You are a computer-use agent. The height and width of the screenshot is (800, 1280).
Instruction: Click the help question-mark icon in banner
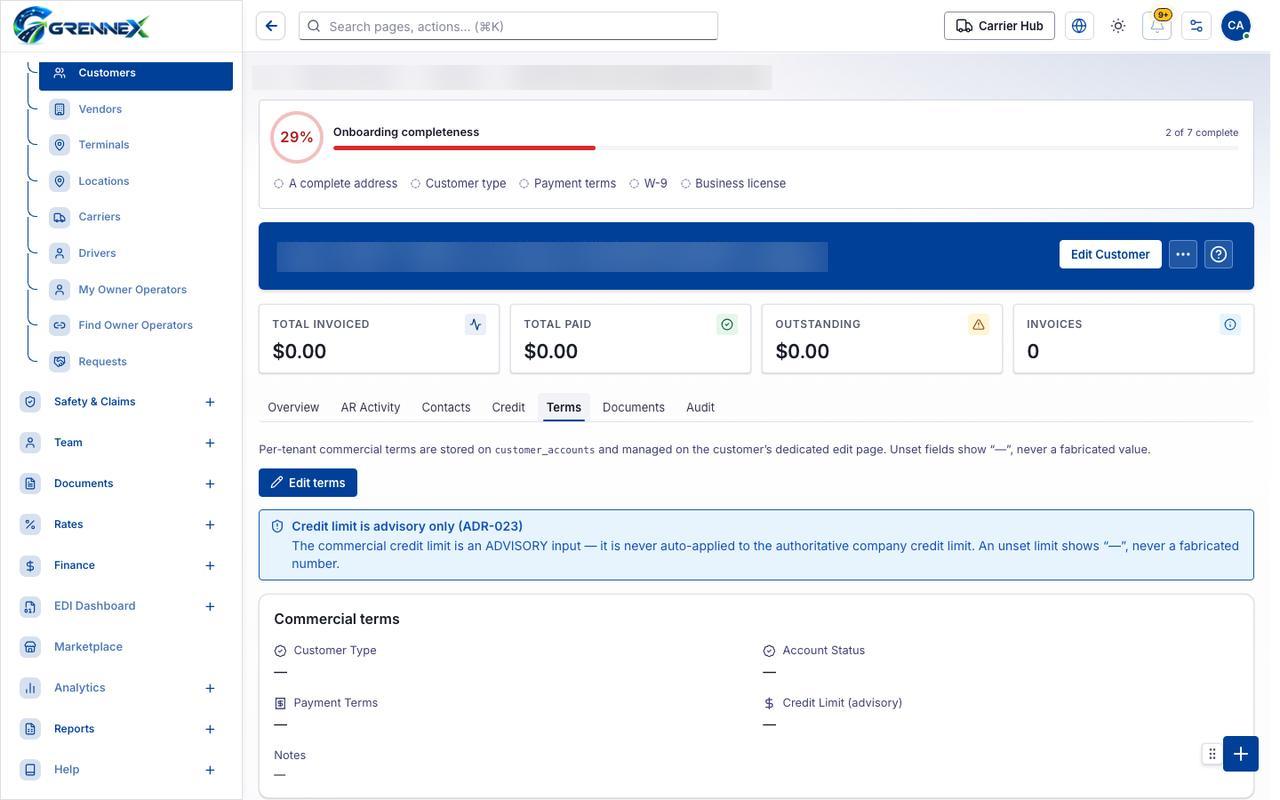1218,254
